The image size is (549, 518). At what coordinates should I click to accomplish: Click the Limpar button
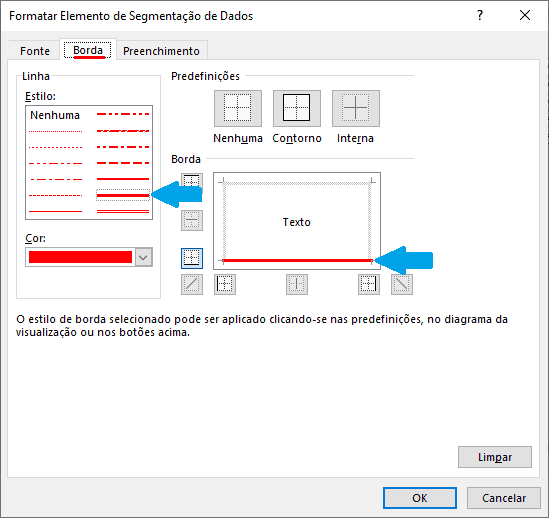pos(495,457)
